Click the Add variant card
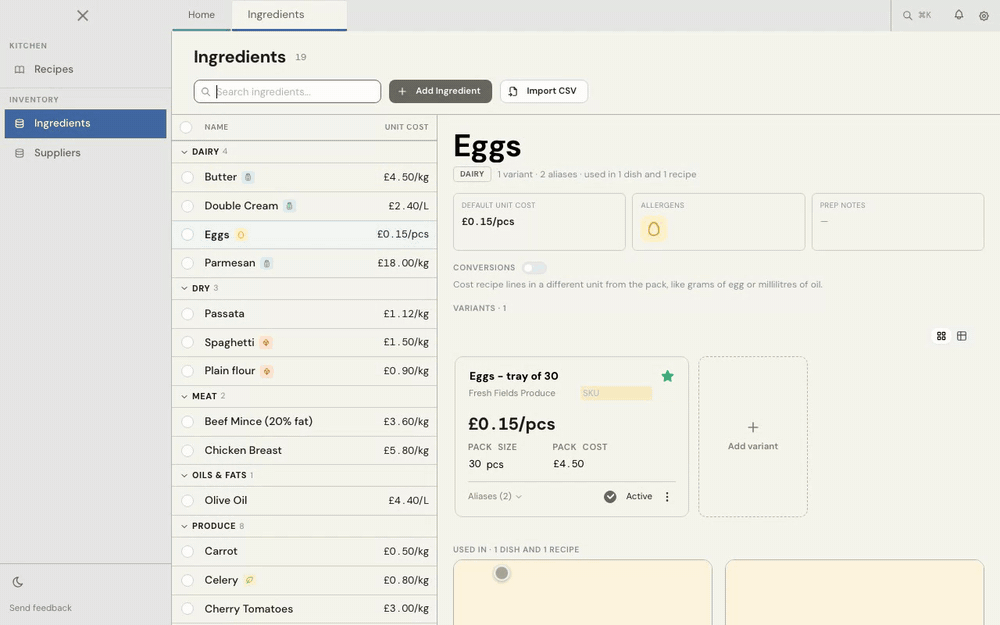Image resolution: width=1000 pixels, height=625 pixels. coord(753,436)
